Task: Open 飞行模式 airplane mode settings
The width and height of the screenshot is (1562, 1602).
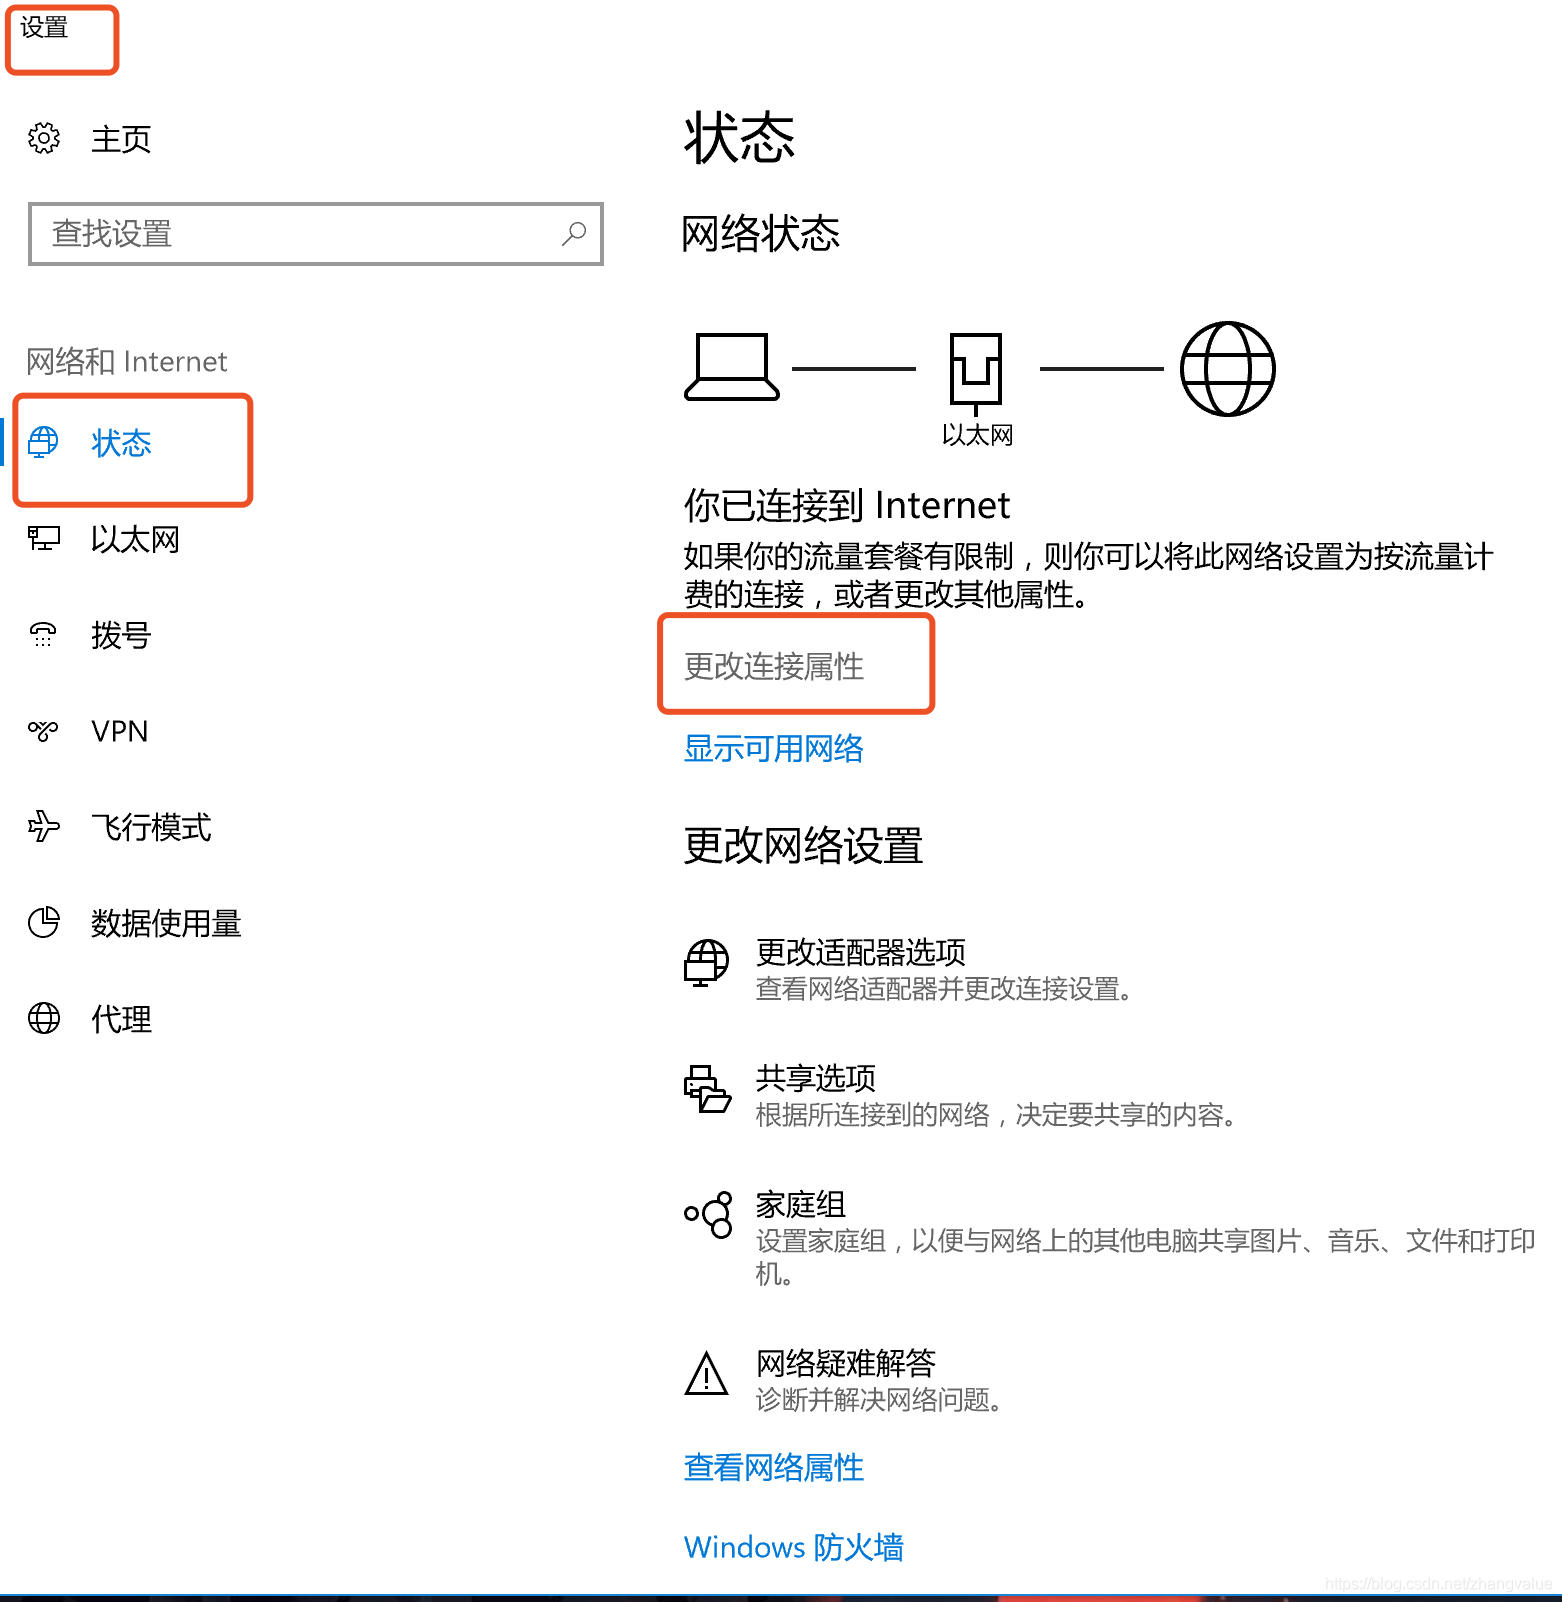Action: click(x=151, y=827)
